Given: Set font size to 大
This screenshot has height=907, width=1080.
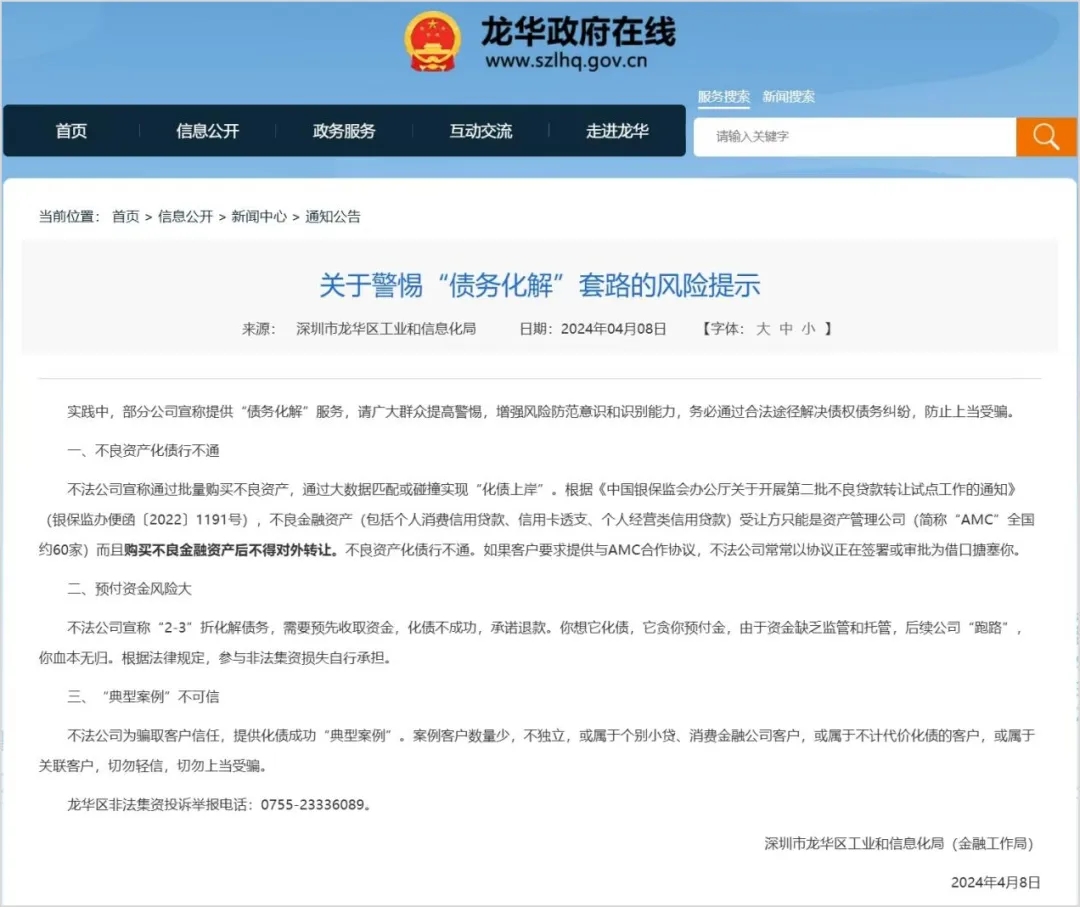Looking at the screenshot, I should point(762,329).
